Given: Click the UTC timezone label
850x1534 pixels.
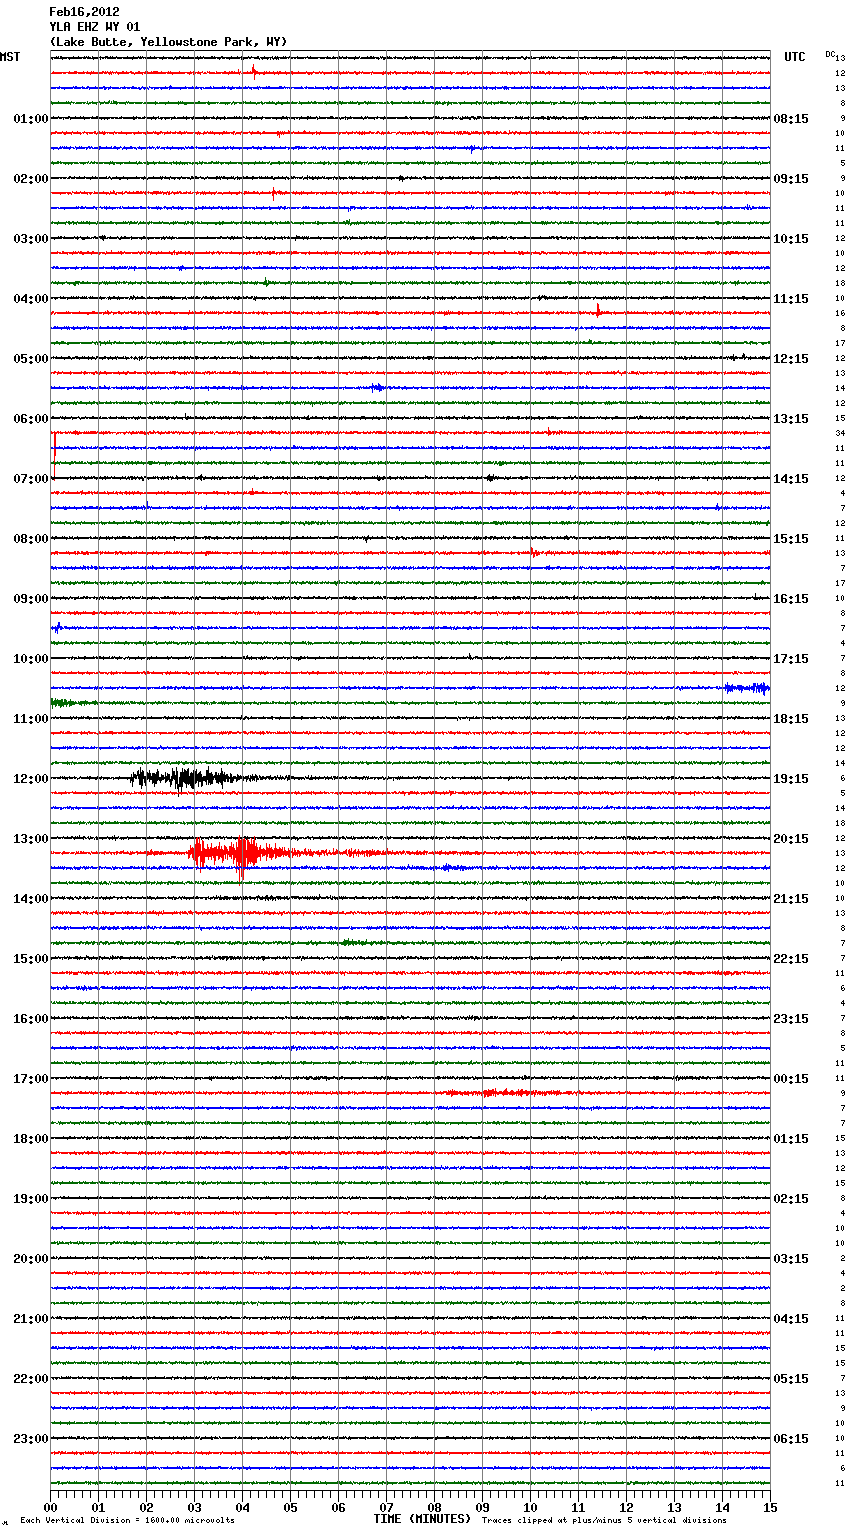Looking at the screenshot, I should click(794, 57).
